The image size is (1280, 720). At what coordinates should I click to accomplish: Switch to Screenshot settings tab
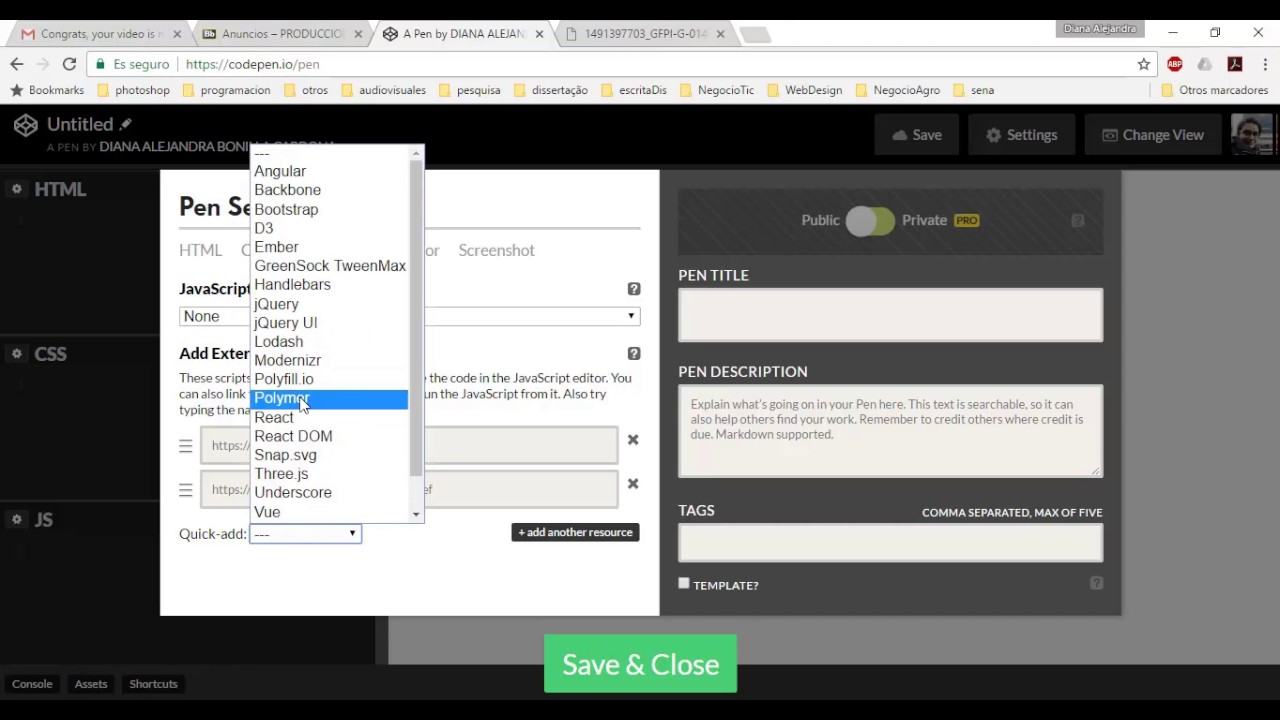496,250
